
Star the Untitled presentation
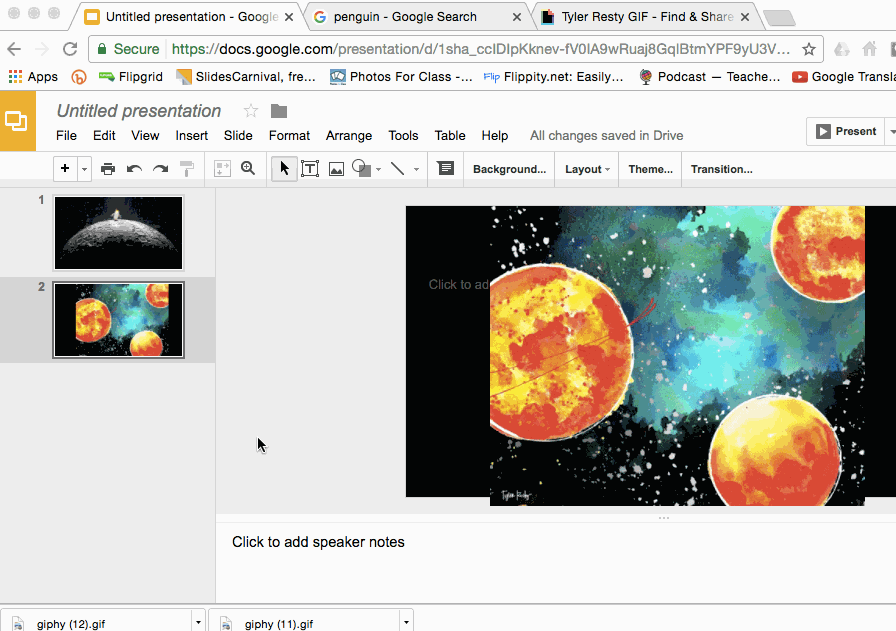click(x=251, y=111)
